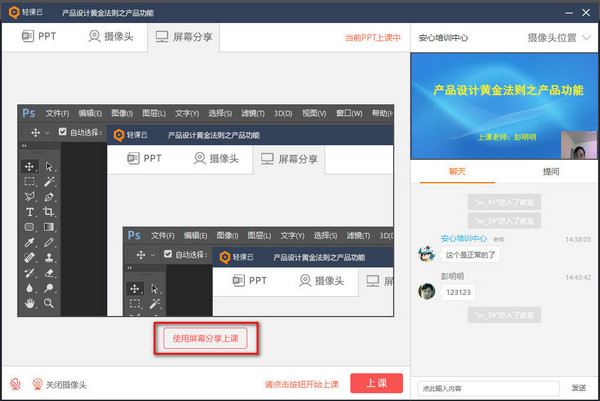Open 选择(S) menu in the larger Photoshop

click(x=220, y=113)
